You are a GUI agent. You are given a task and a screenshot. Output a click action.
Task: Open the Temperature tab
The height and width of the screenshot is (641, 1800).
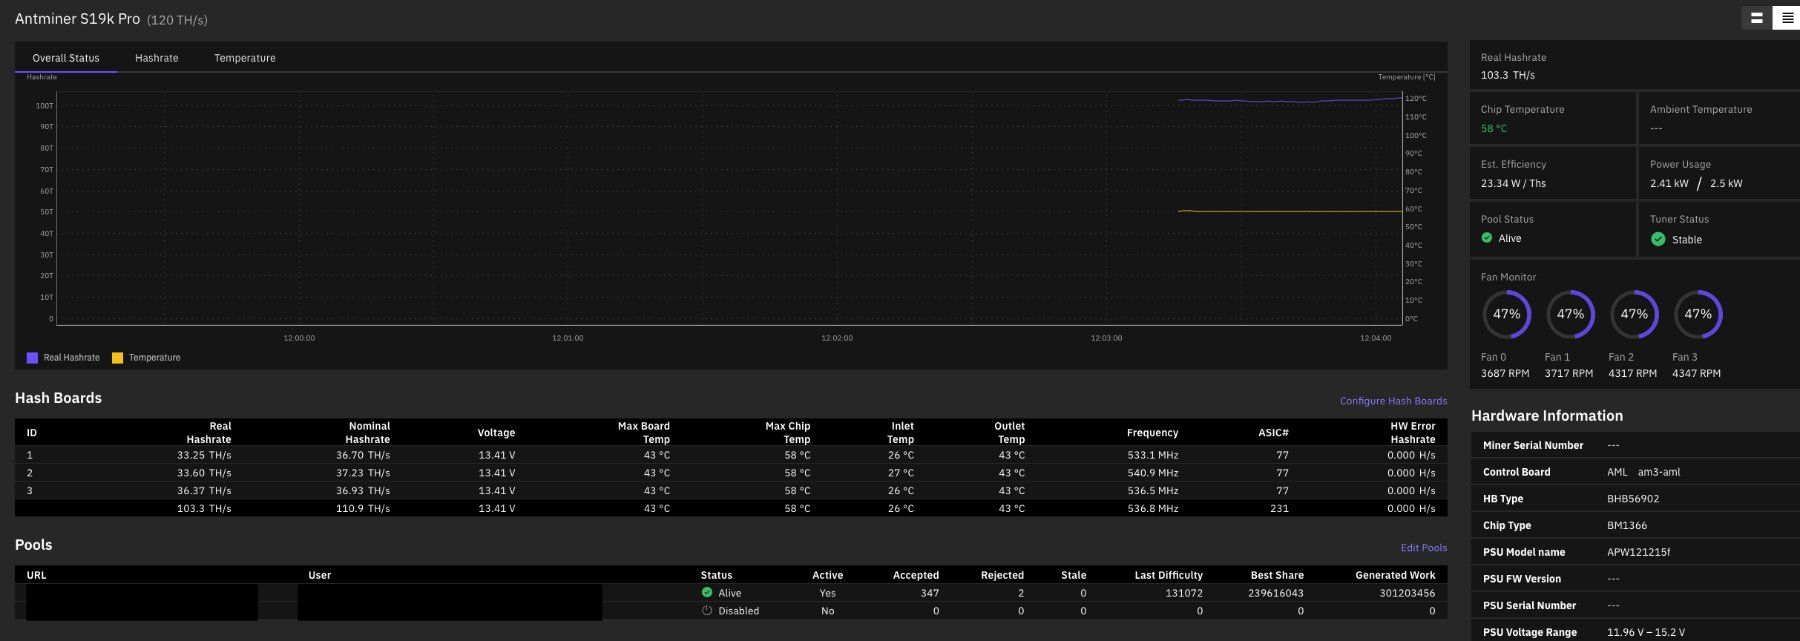(245, 58)
